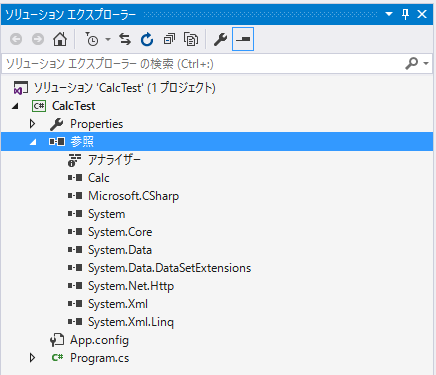Click the reference icon beside Microsoft.CSharp
Screen dimensions: 436x375
75,196
